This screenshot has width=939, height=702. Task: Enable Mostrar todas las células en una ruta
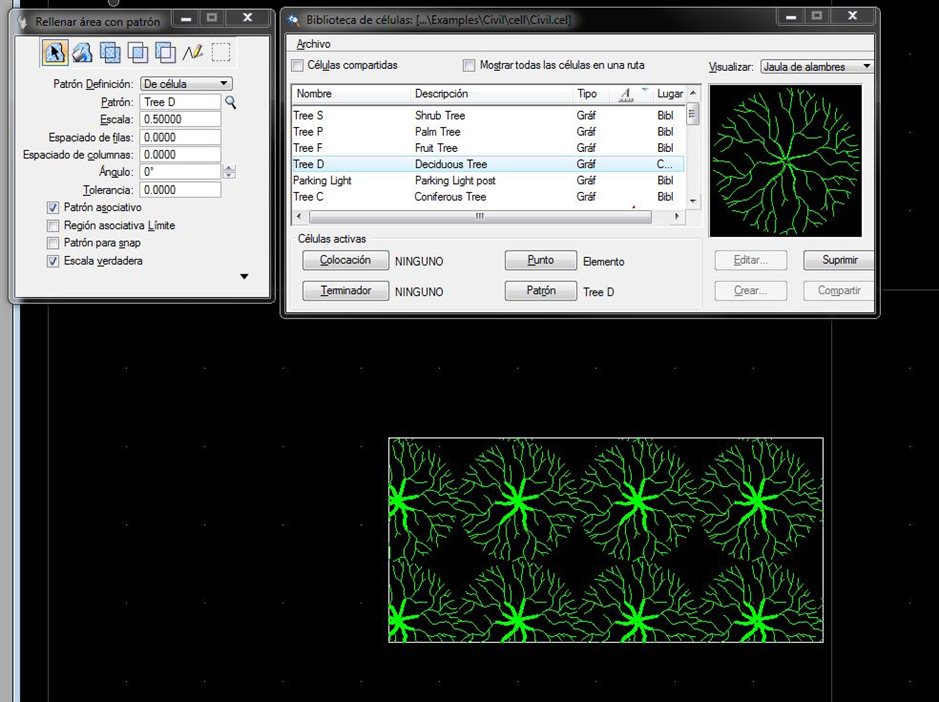(x=469, y=65)
